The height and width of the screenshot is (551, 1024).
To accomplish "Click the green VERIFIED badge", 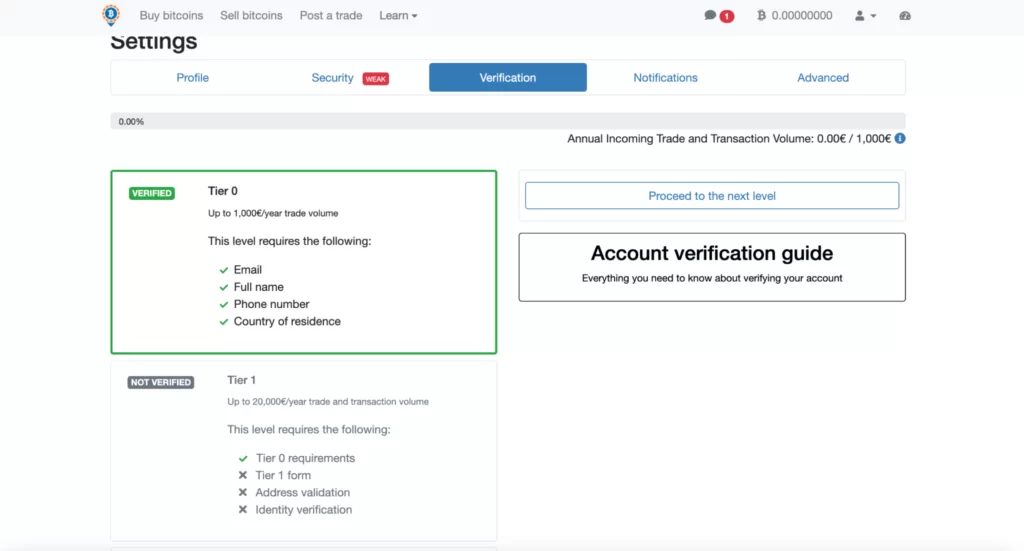I will coord(152,193).
